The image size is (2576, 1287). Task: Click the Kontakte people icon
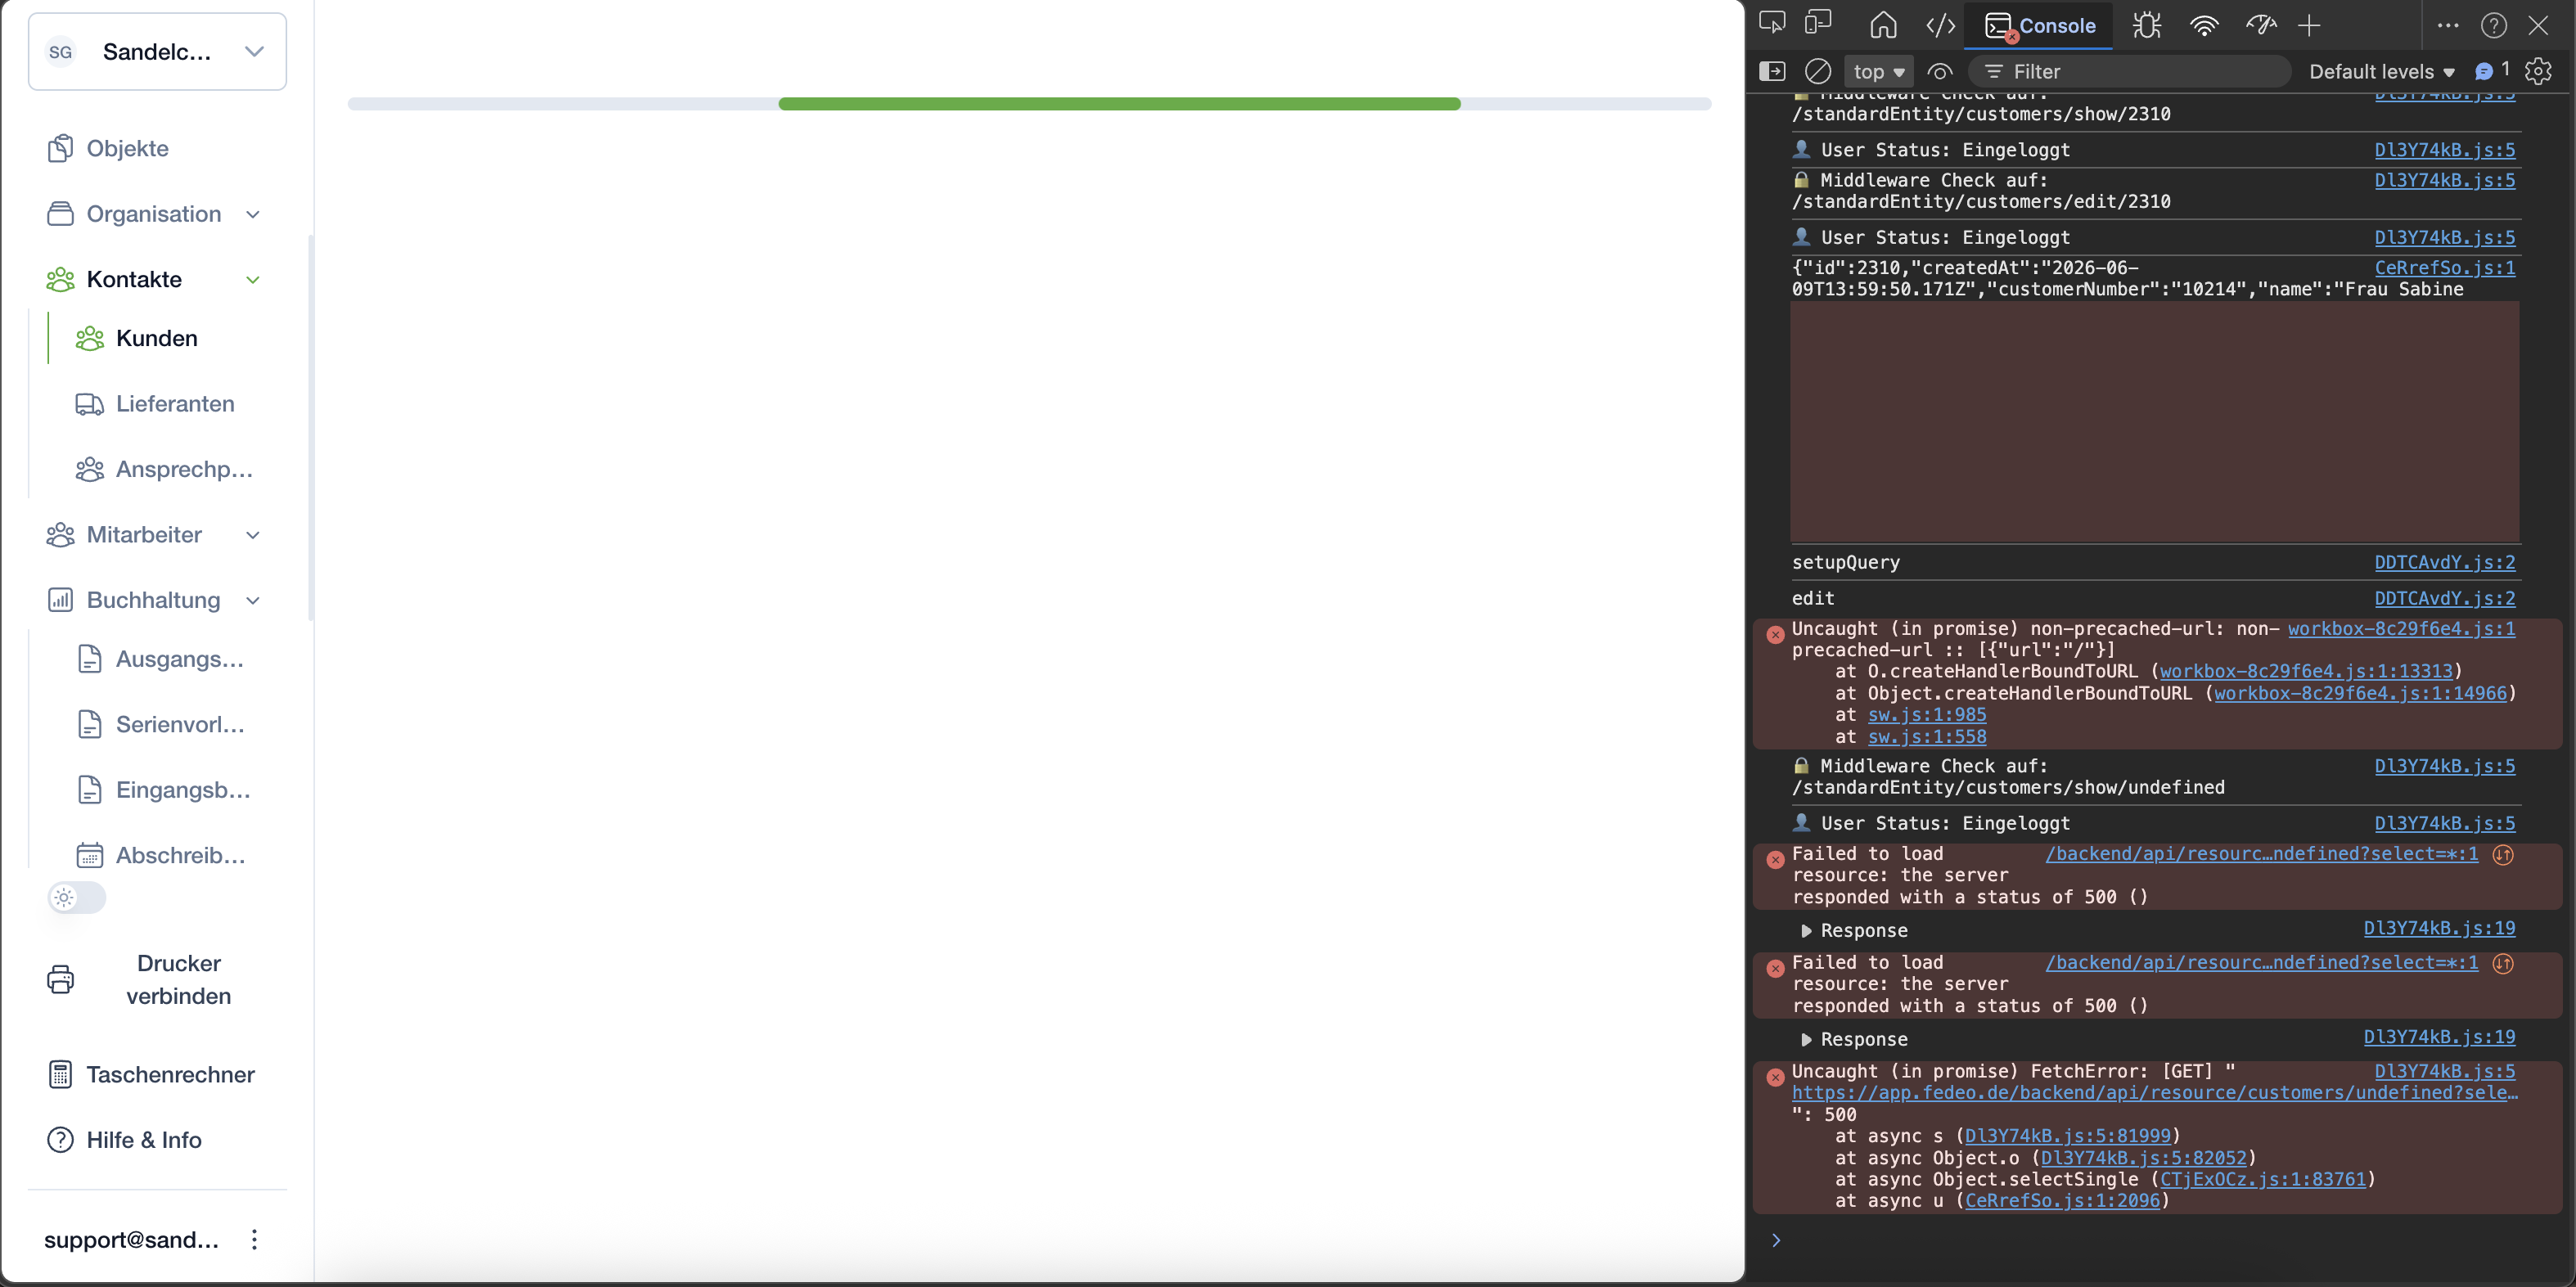point(60,279)
